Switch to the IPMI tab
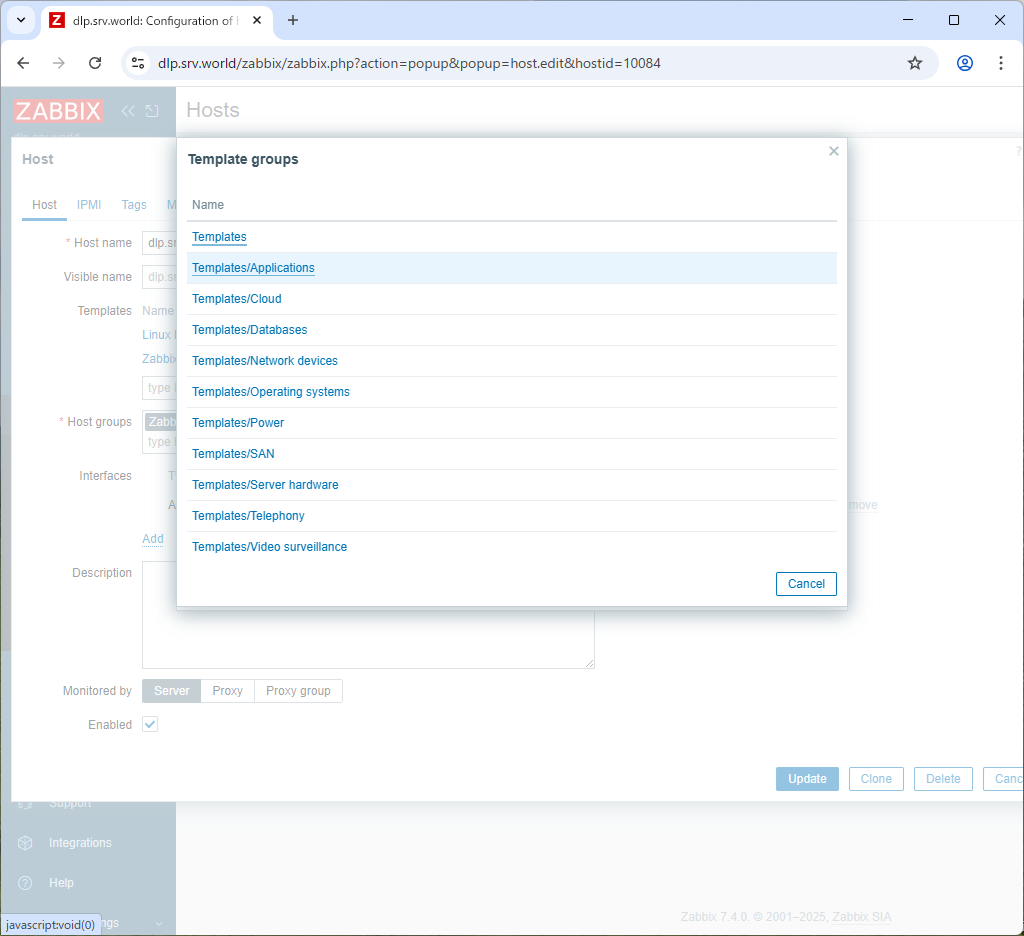This screenshot has height=936, width=1024. click(89, 204)
